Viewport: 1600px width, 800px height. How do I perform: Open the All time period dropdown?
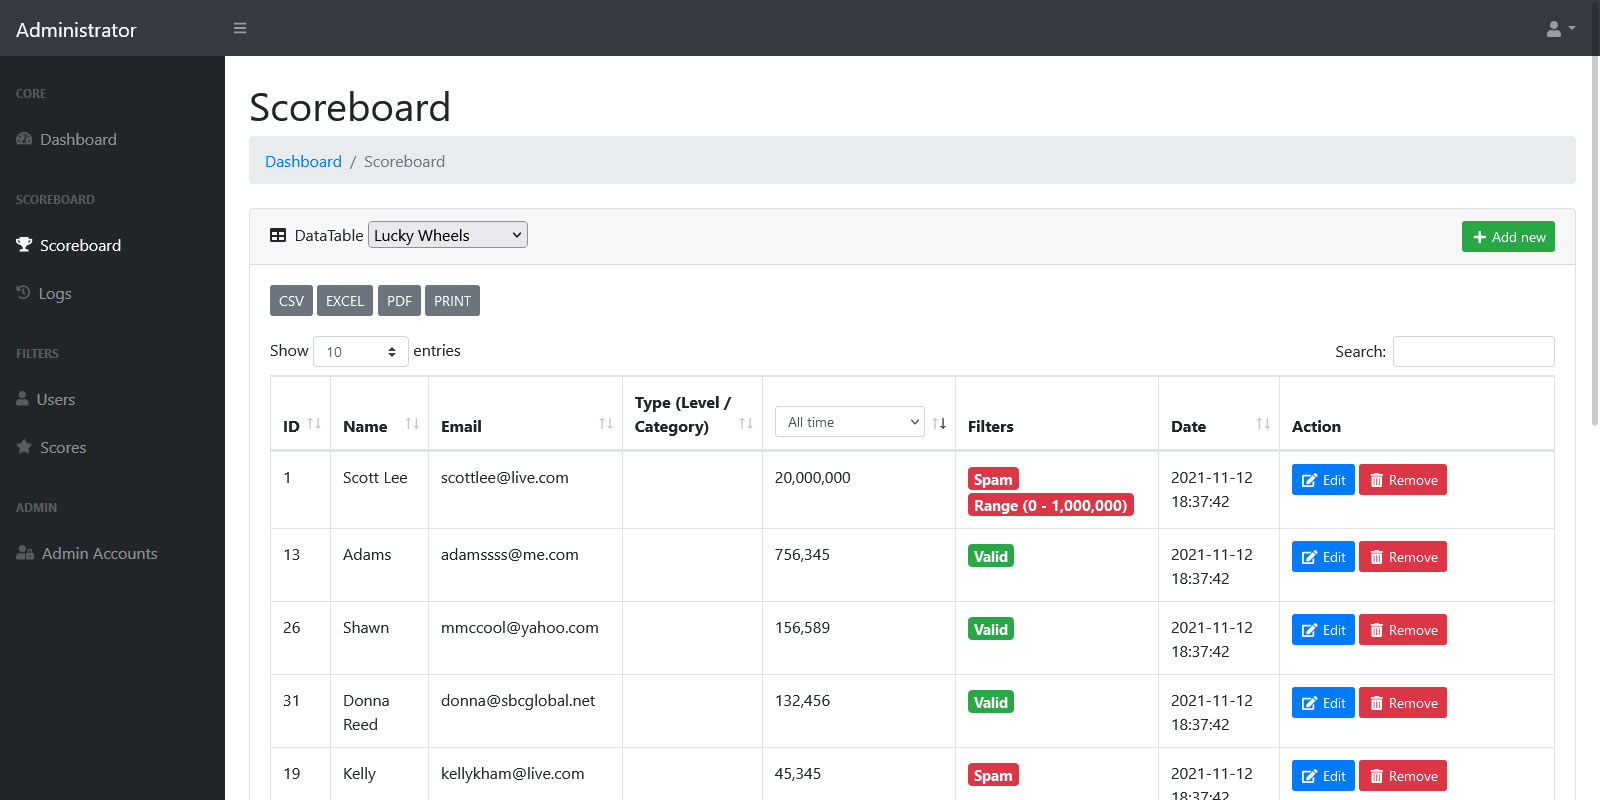click(x=850, y=422)
